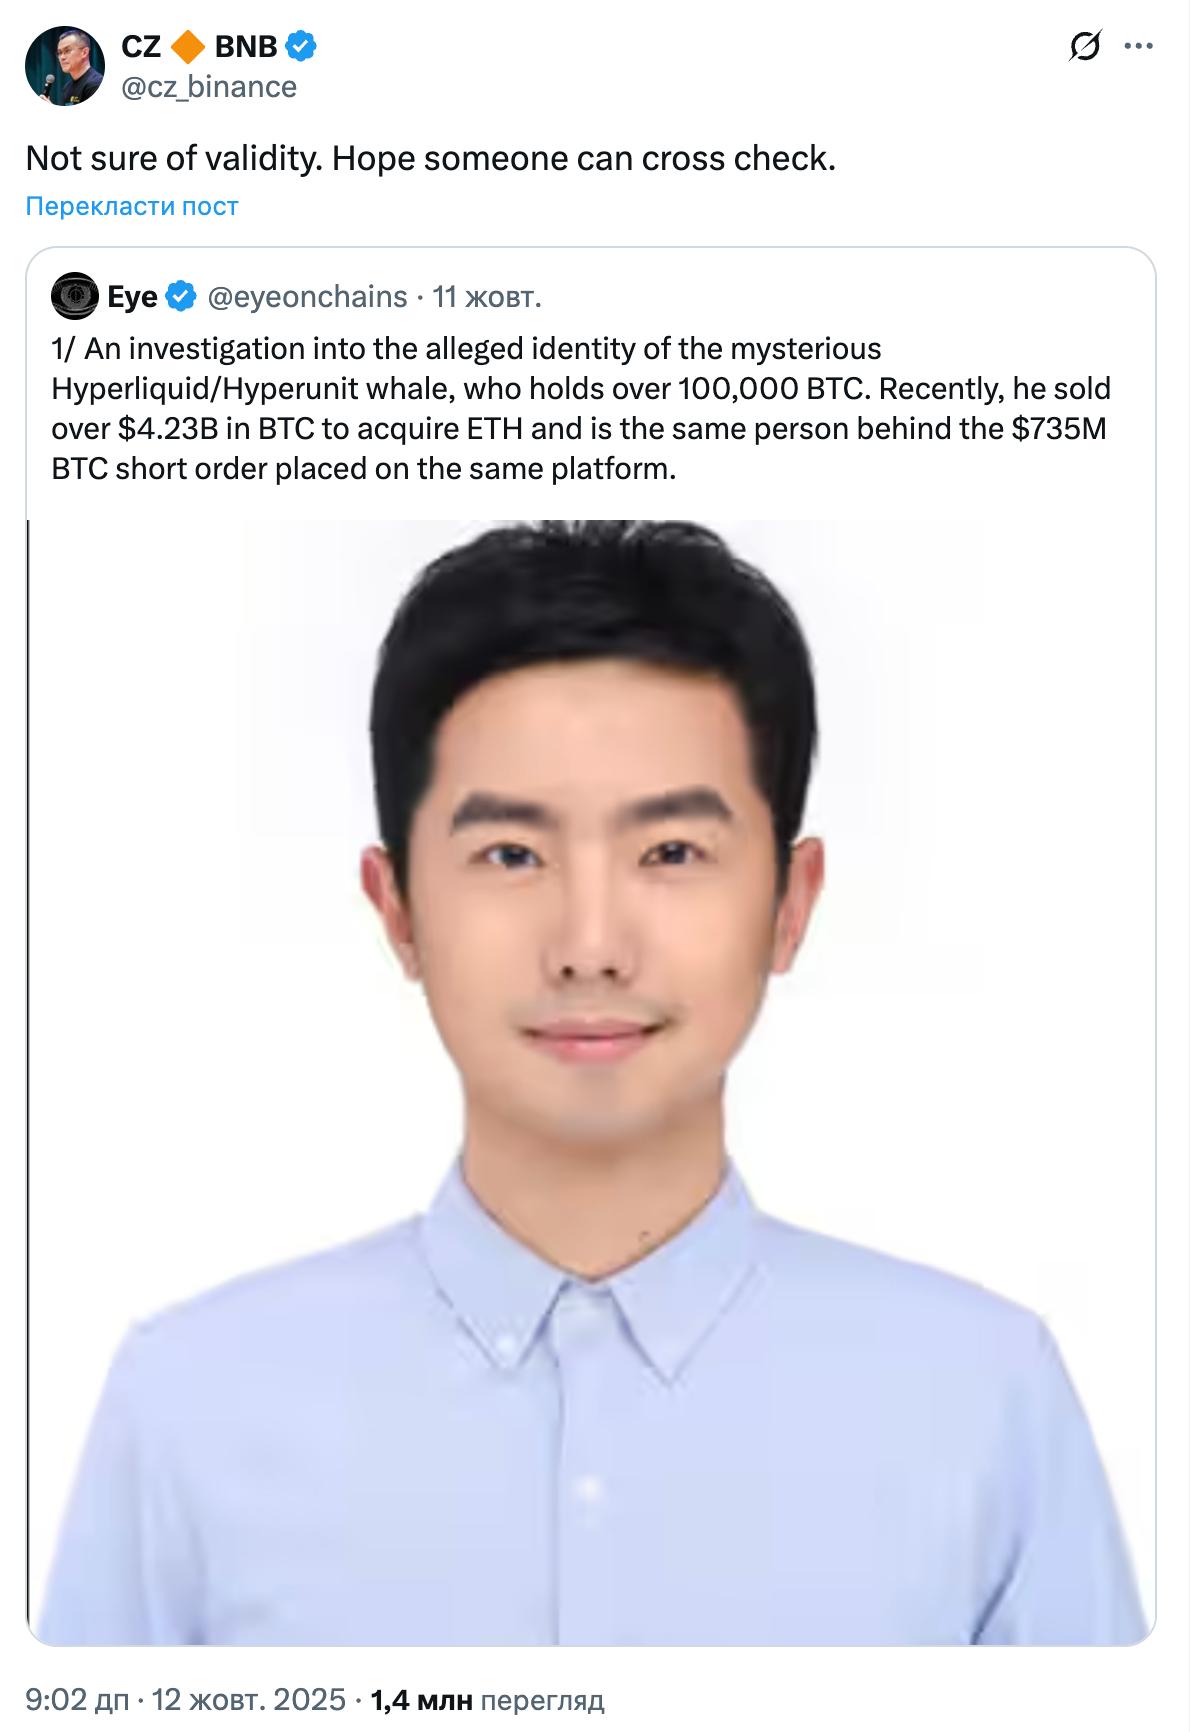The image size is (1190, 1732).
Task: Click the CZ BNB display name
Action: click(x=199, y=46)
